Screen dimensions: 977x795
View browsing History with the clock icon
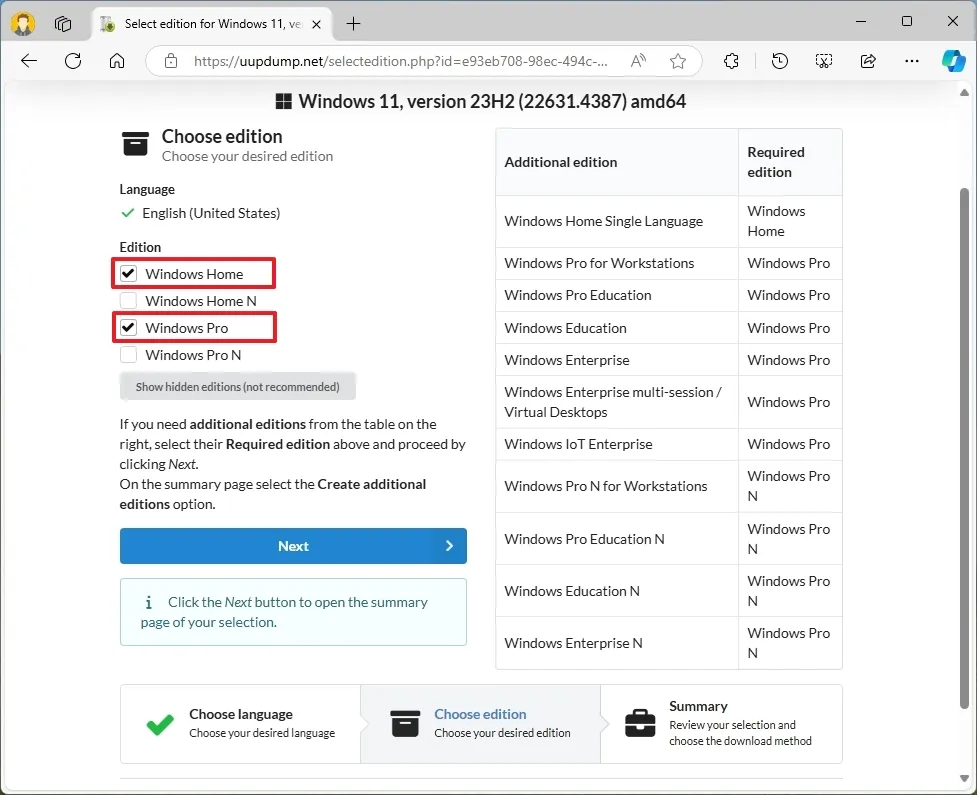pos(779,60)
